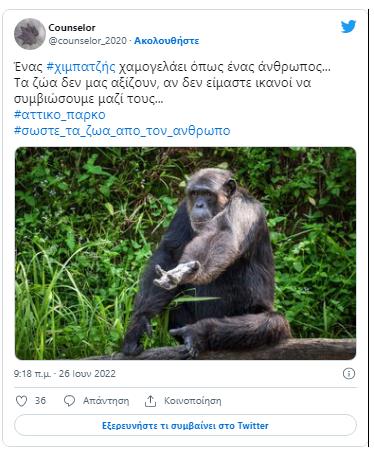Click the Κοινοποίηση share label

193,401
